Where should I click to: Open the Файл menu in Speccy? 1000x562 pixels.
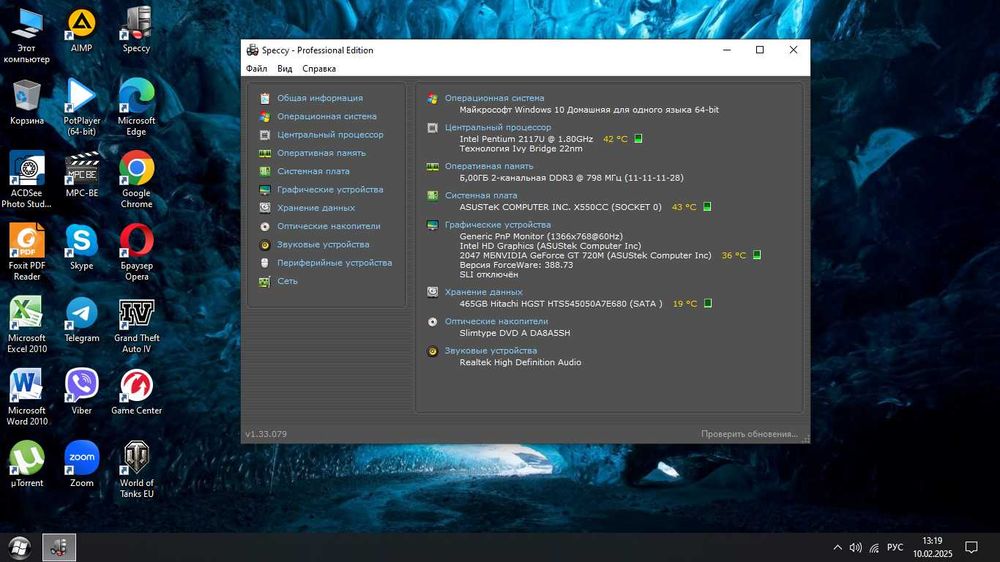[256, 68]
